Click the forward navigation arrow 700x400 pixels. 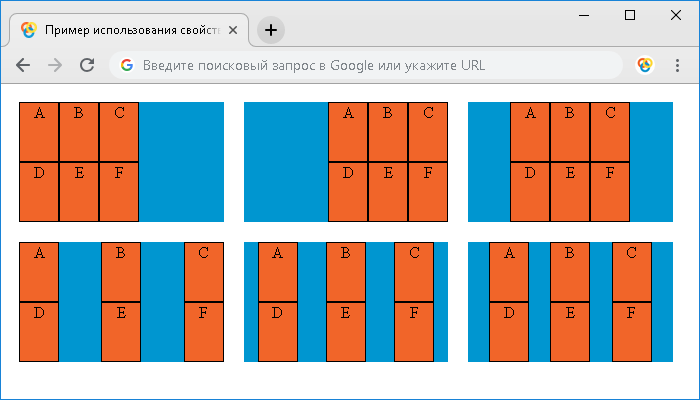55,65
